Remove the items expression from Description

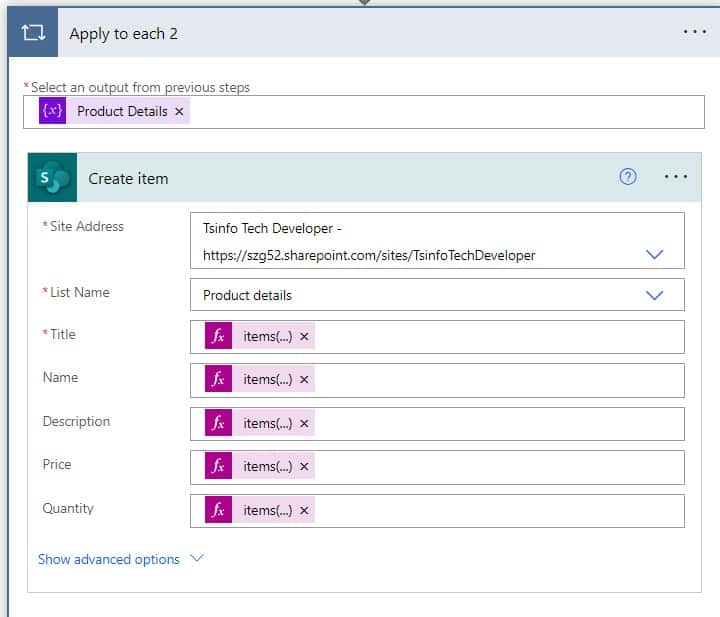coord(304,423)
